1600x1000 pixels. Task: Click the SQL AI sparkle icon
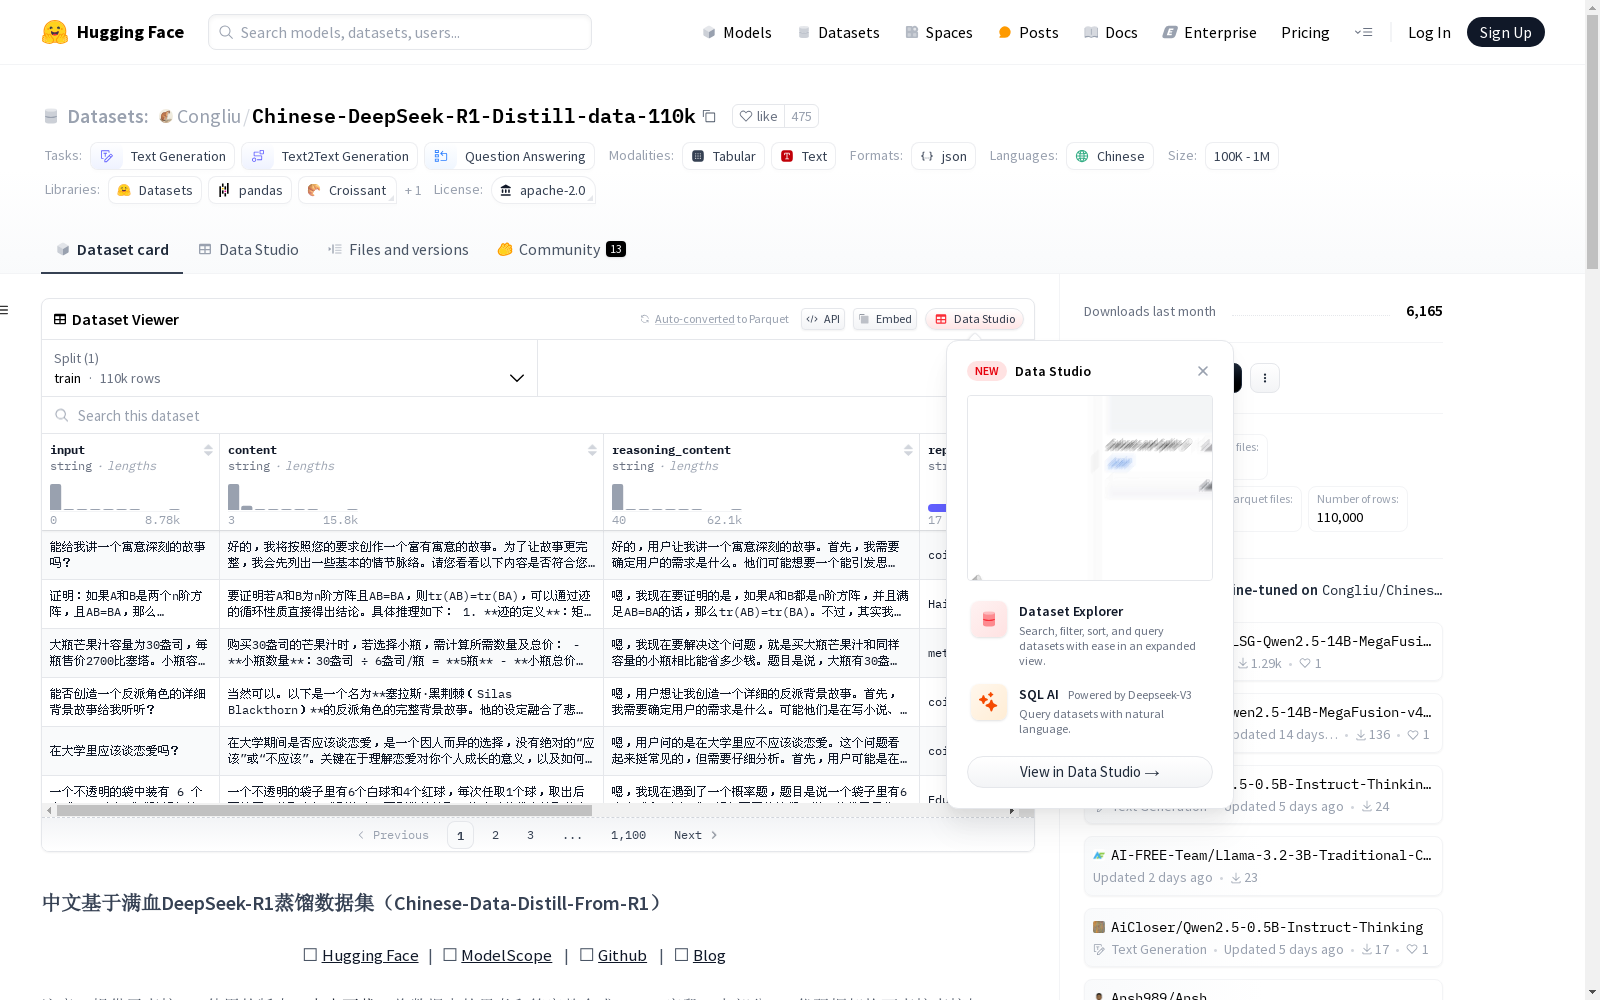(x=989, y=702)
